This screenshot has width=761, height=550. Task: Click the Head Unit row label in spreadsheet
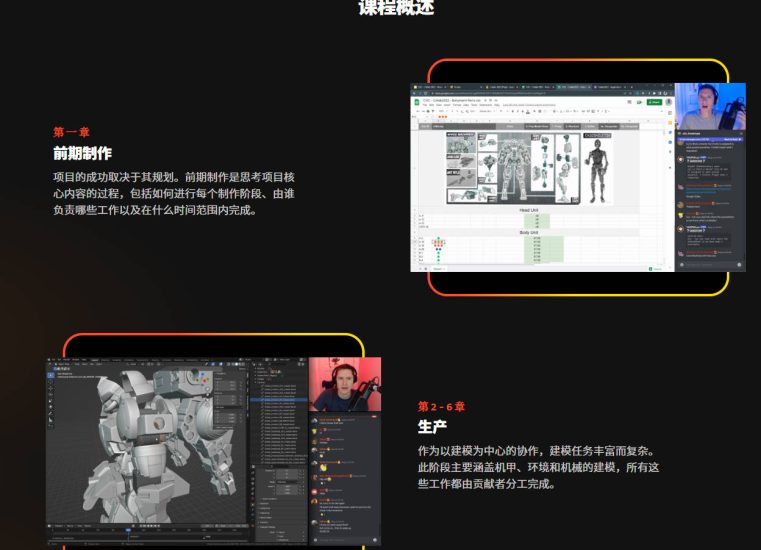coord(529,210)
